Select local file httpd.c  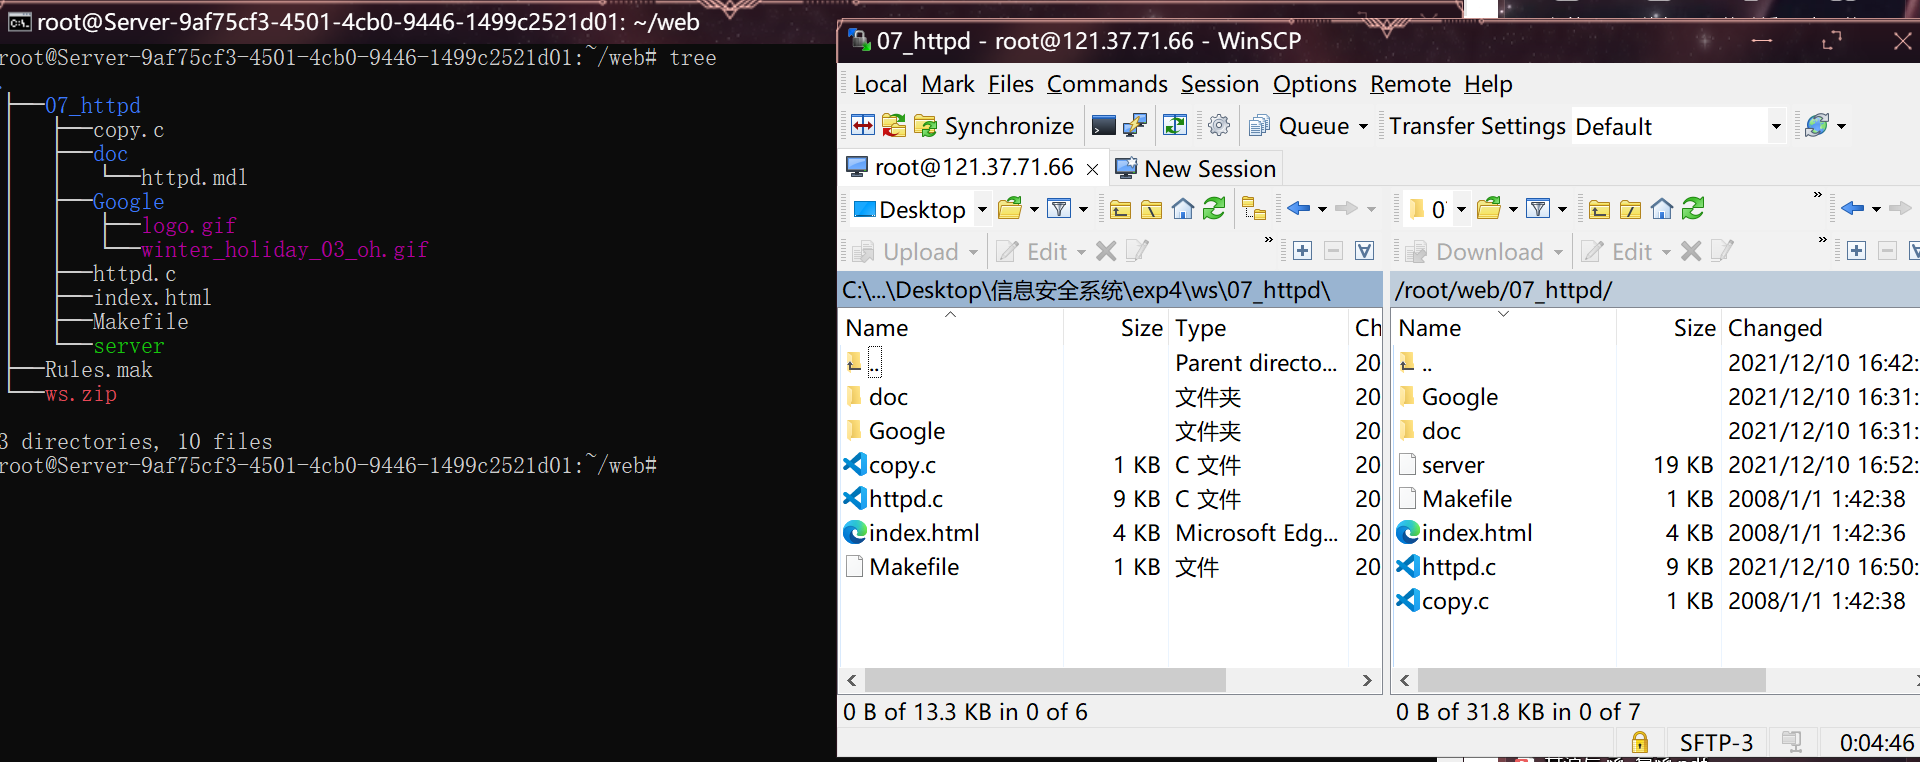[905, 498]
